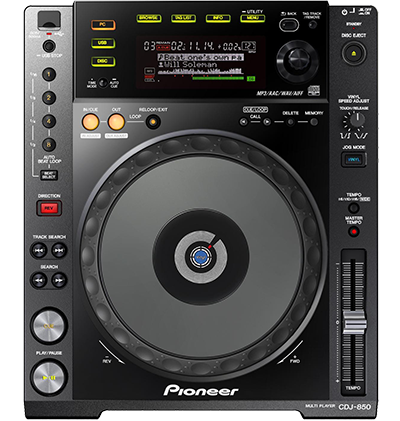
Task: Toggle the STANDBY power button
Action: [344, 12]
